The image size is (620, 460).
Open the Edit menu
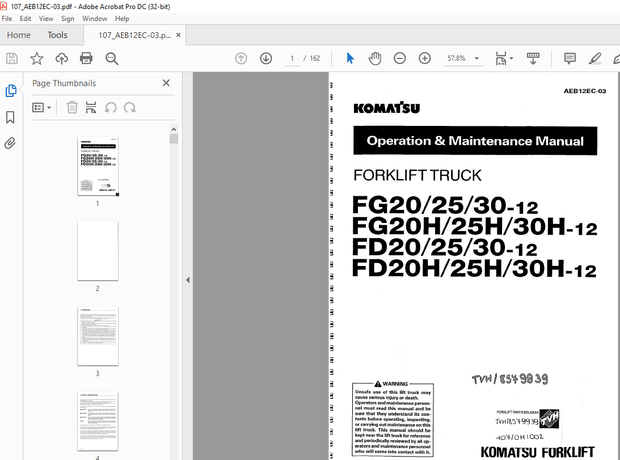point(25,19)
